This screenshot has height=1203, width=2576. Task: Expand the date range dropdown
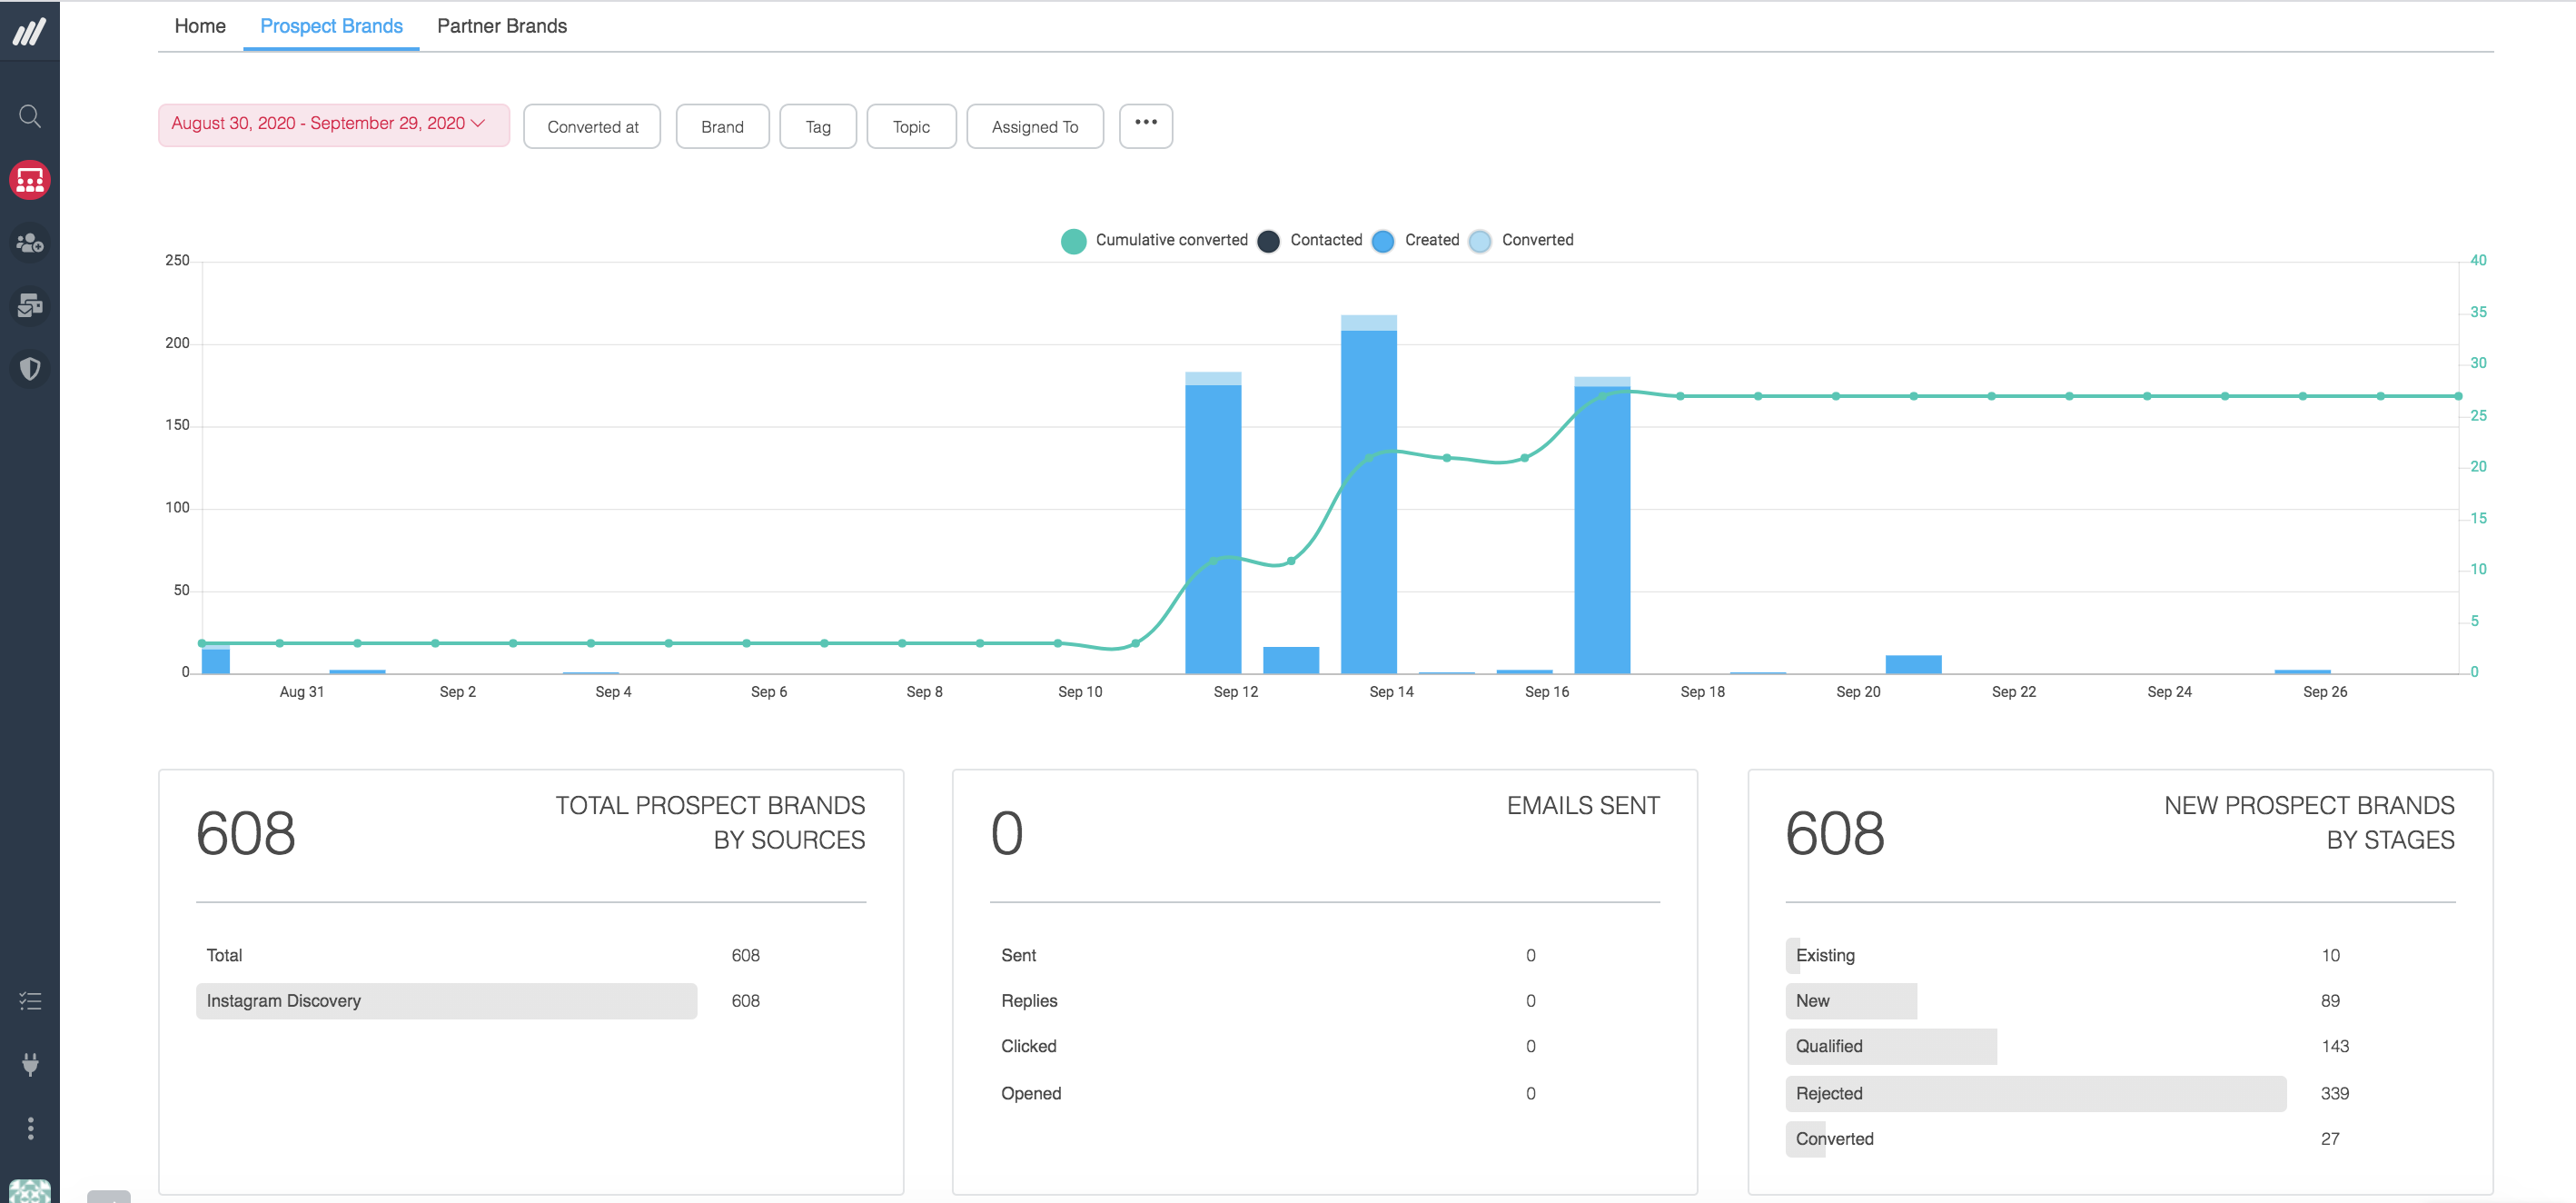click(x=333, y=124)
